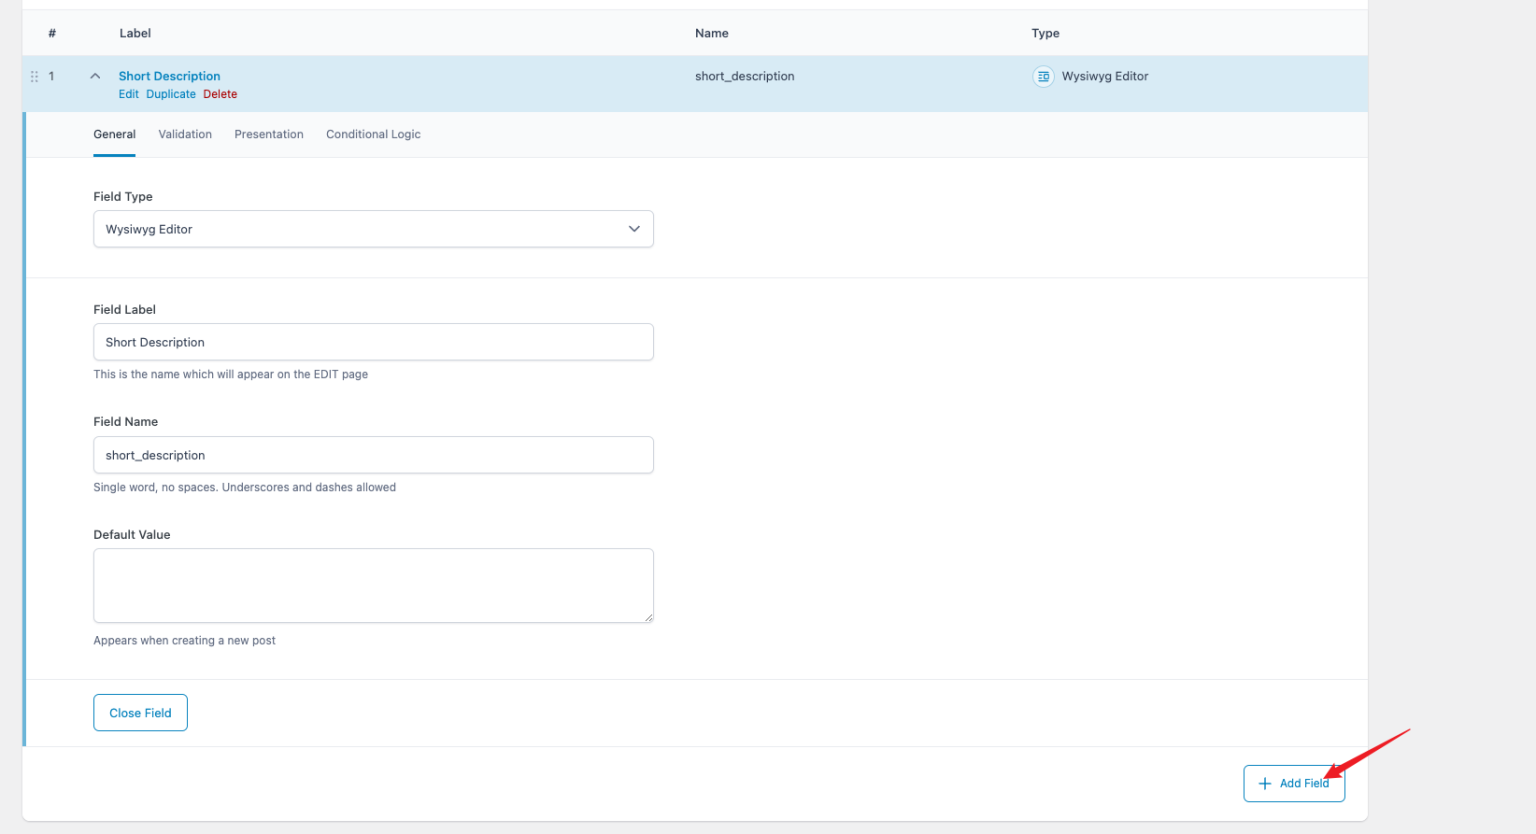Viewport: 1536px width, 834px height.
Task: Click the Short Description field title link
Action: click(x=169, y=76)
